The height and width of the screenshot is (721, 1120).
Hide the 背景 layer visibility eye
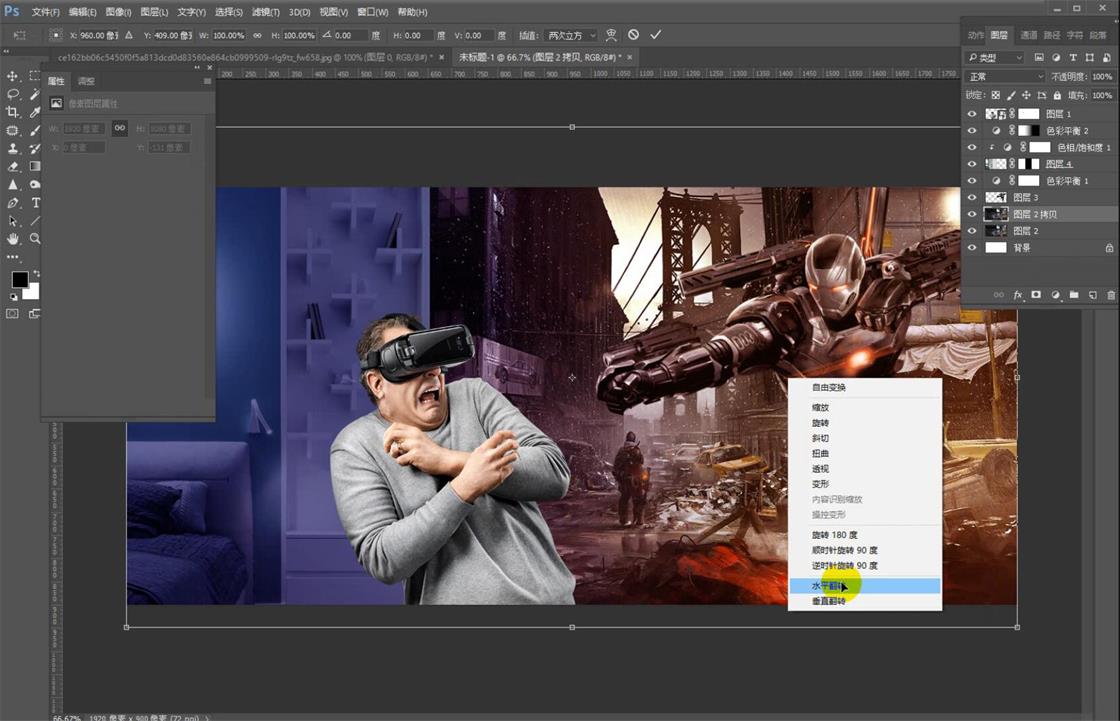pyautogui.click(x=972, y=248)
